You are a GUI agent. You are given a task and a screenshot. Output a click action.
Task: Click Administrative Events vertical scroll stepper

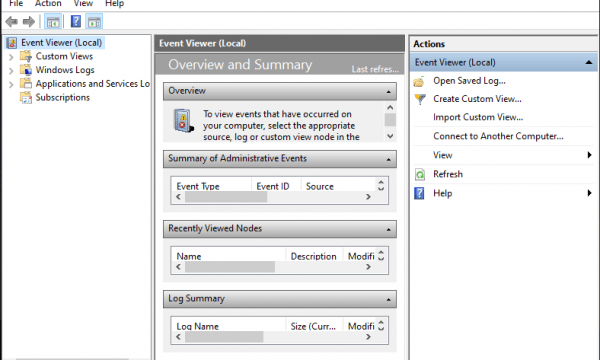coord(381,185)
